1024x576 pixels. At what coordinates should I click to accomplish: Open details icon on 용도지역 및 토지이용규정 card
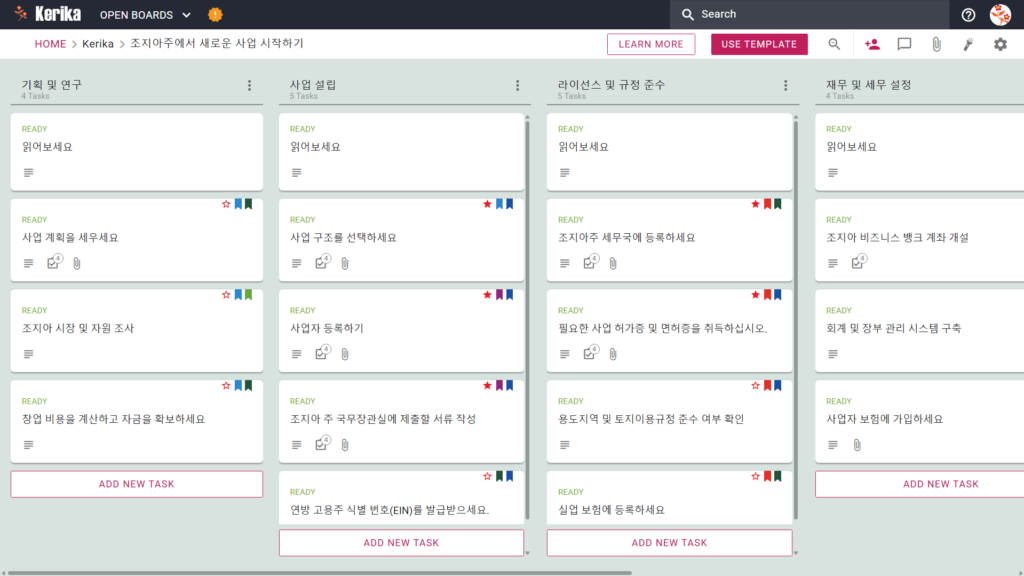point(564,445)
